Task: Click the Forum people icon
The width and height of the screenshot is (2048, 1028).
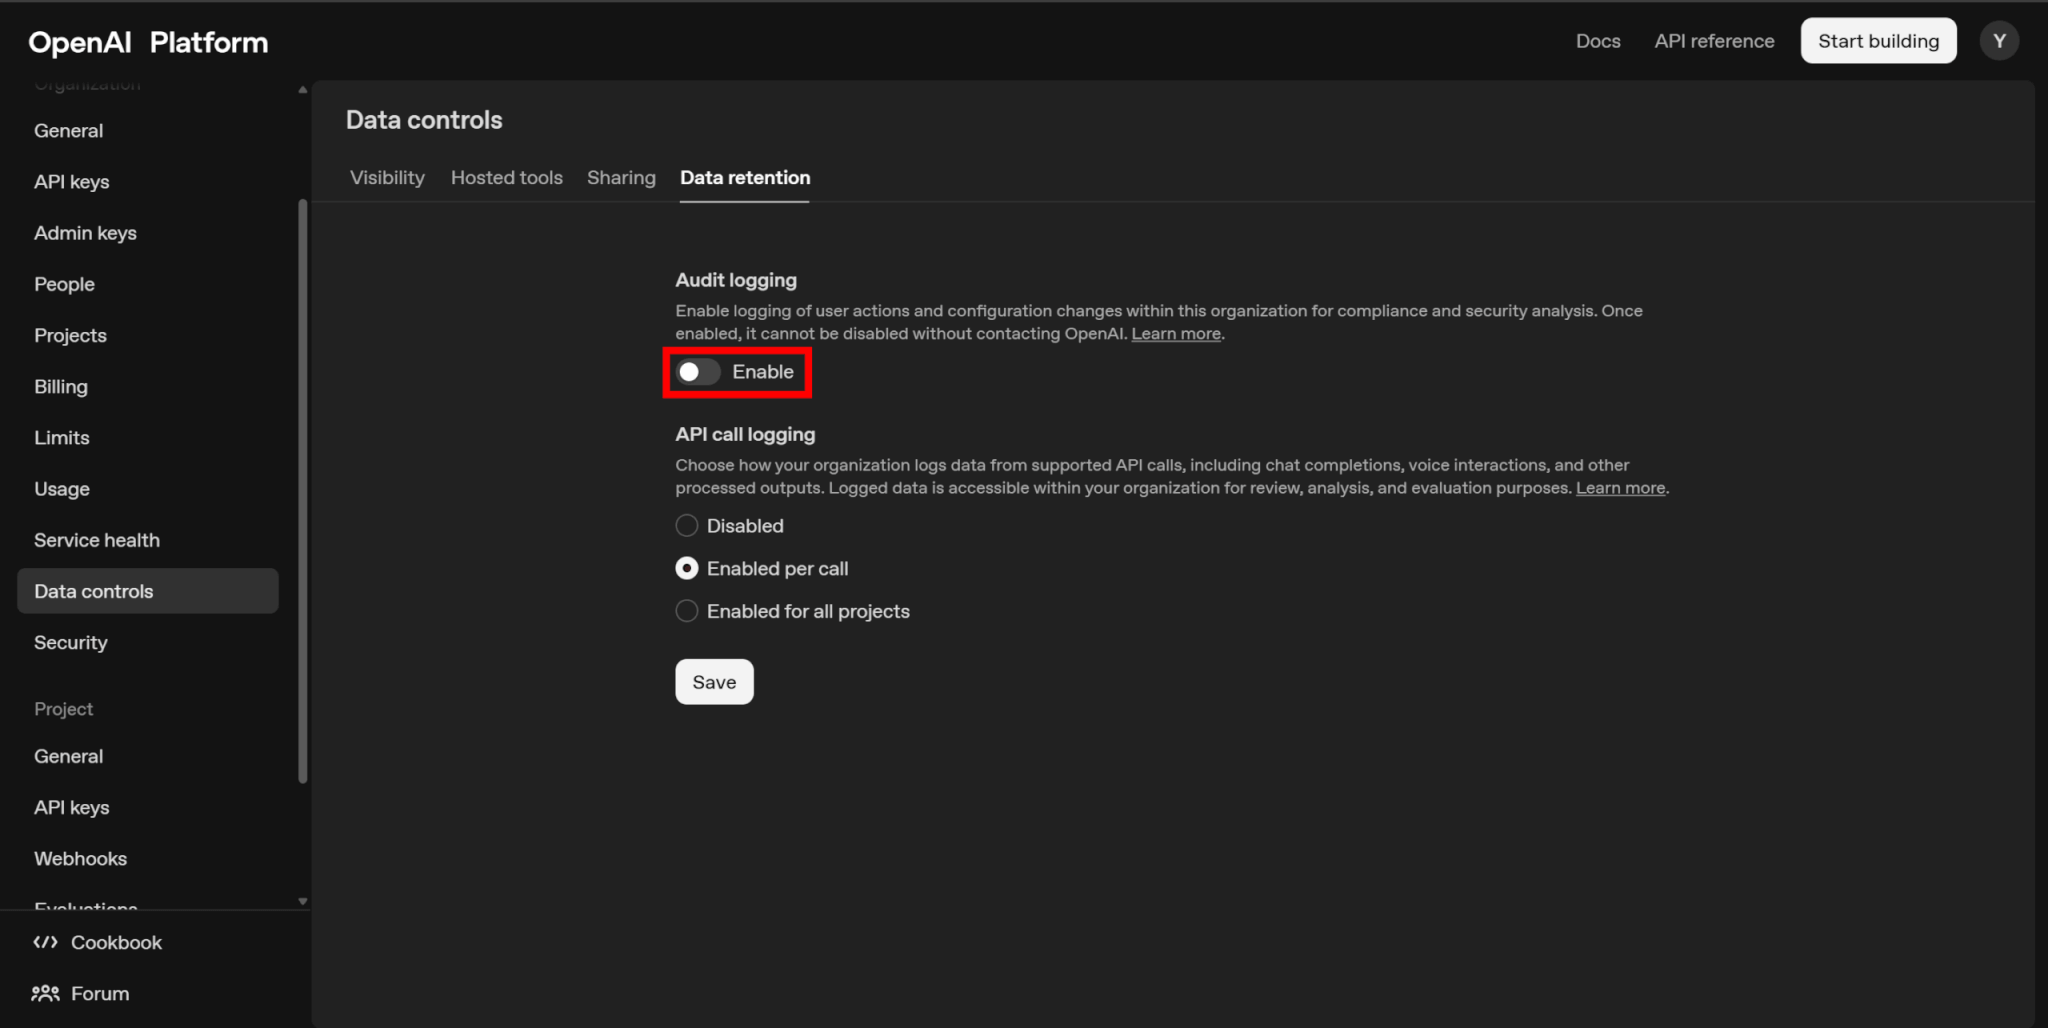Action: (x=45, y=993)
